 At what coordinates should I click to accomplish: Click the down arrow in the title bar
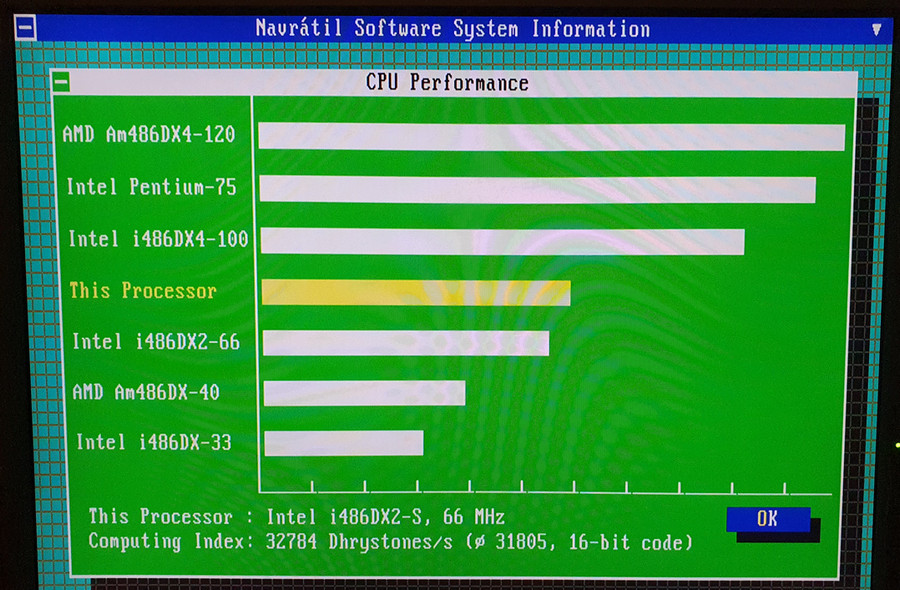(876, 30)
